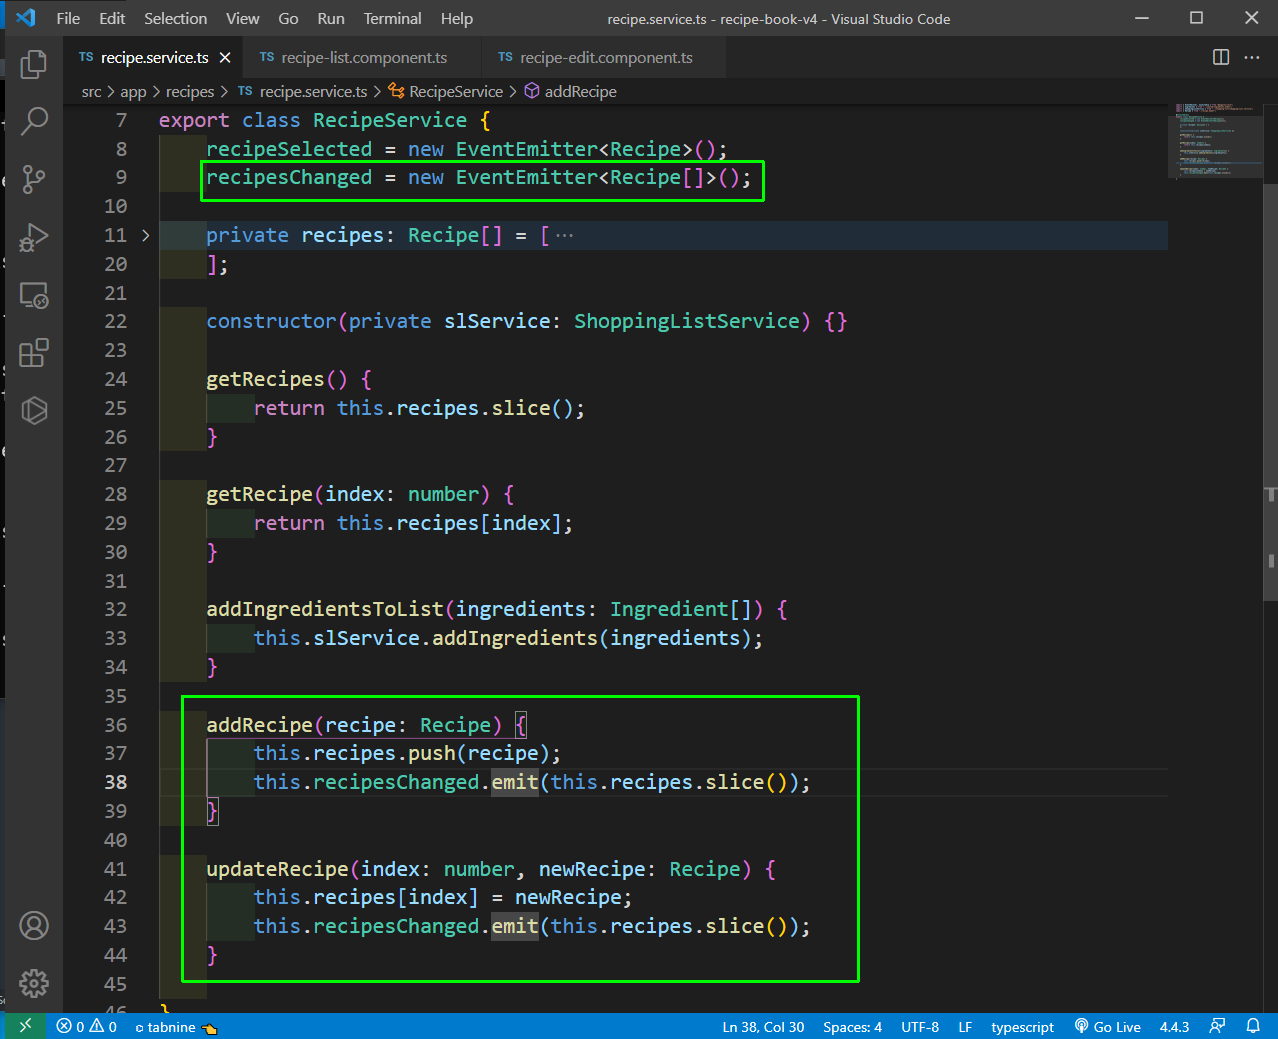Change indentation via Spaces: 4
Screen dimensions: 1278x1039
(852, 1026)
